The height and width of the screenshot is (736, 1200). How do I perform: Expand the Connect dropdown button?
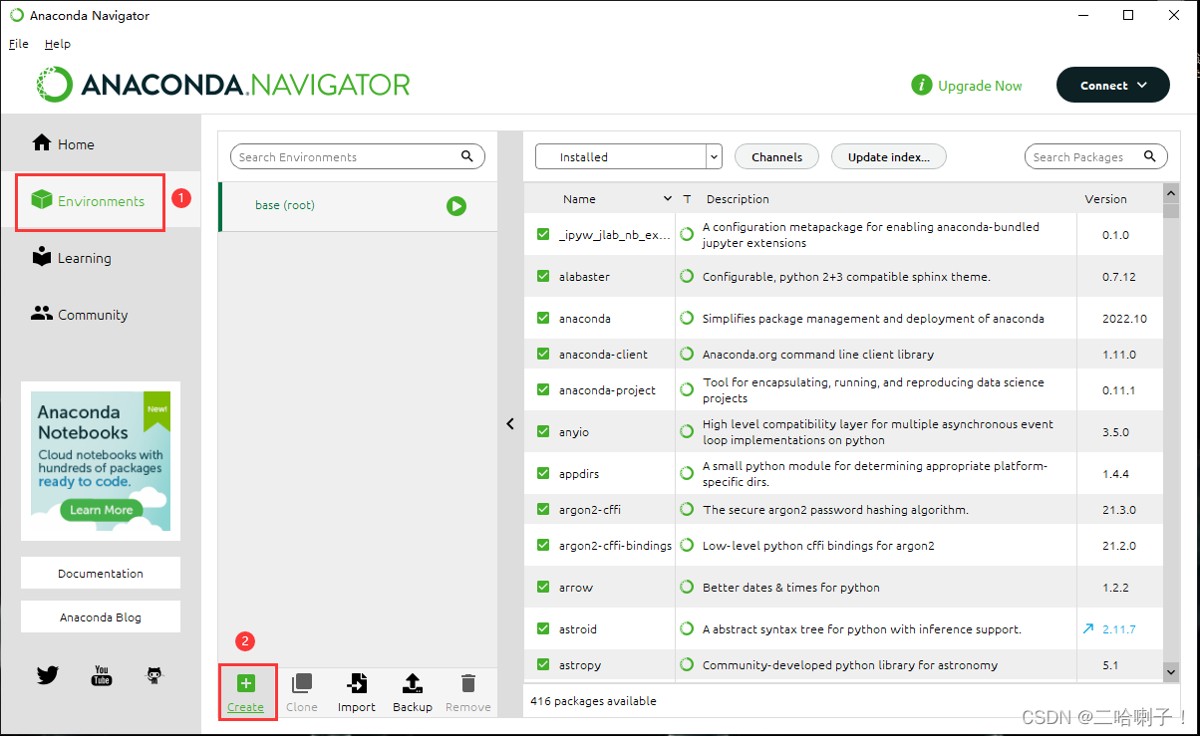click(x=1113, y=86)
